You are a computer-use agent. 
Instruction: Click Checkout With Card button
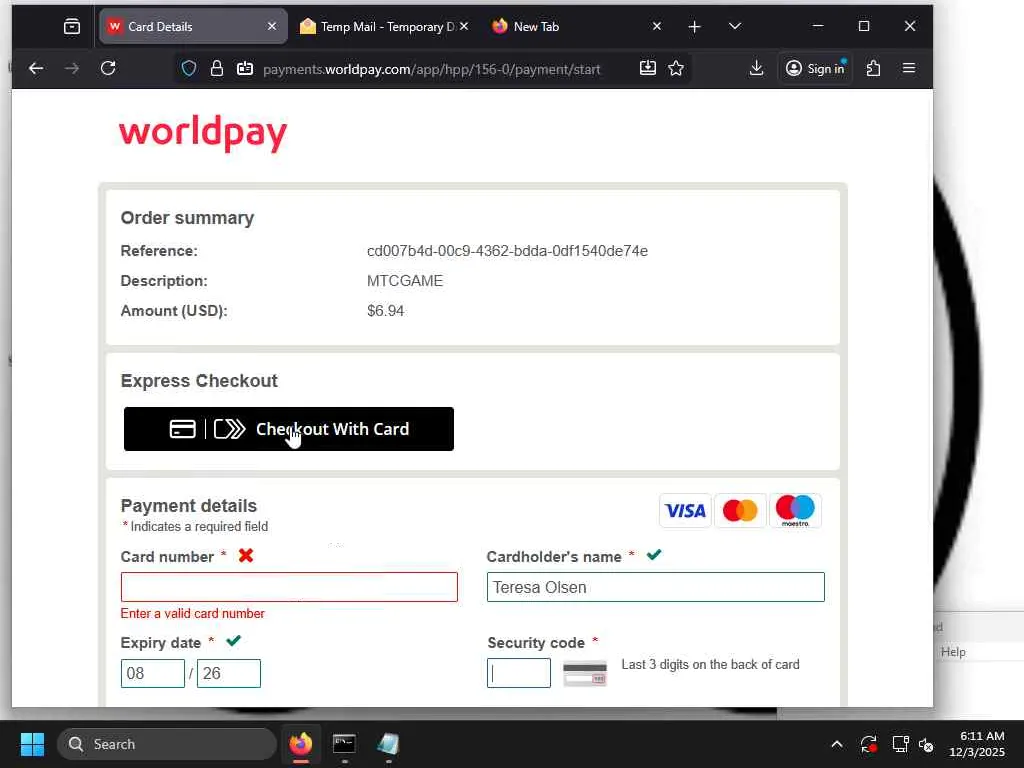[289, 429]
